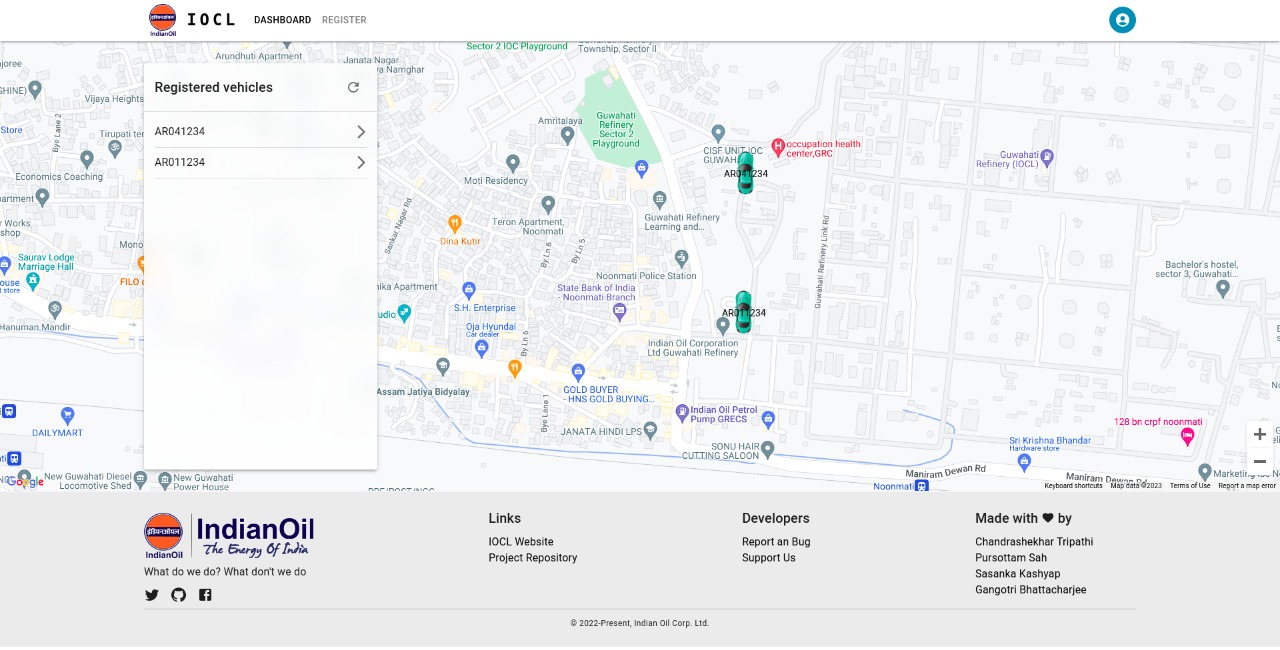Open the Twitter footer icon
This screenshot has width=1280, height=650.
[x=152, y=595]
